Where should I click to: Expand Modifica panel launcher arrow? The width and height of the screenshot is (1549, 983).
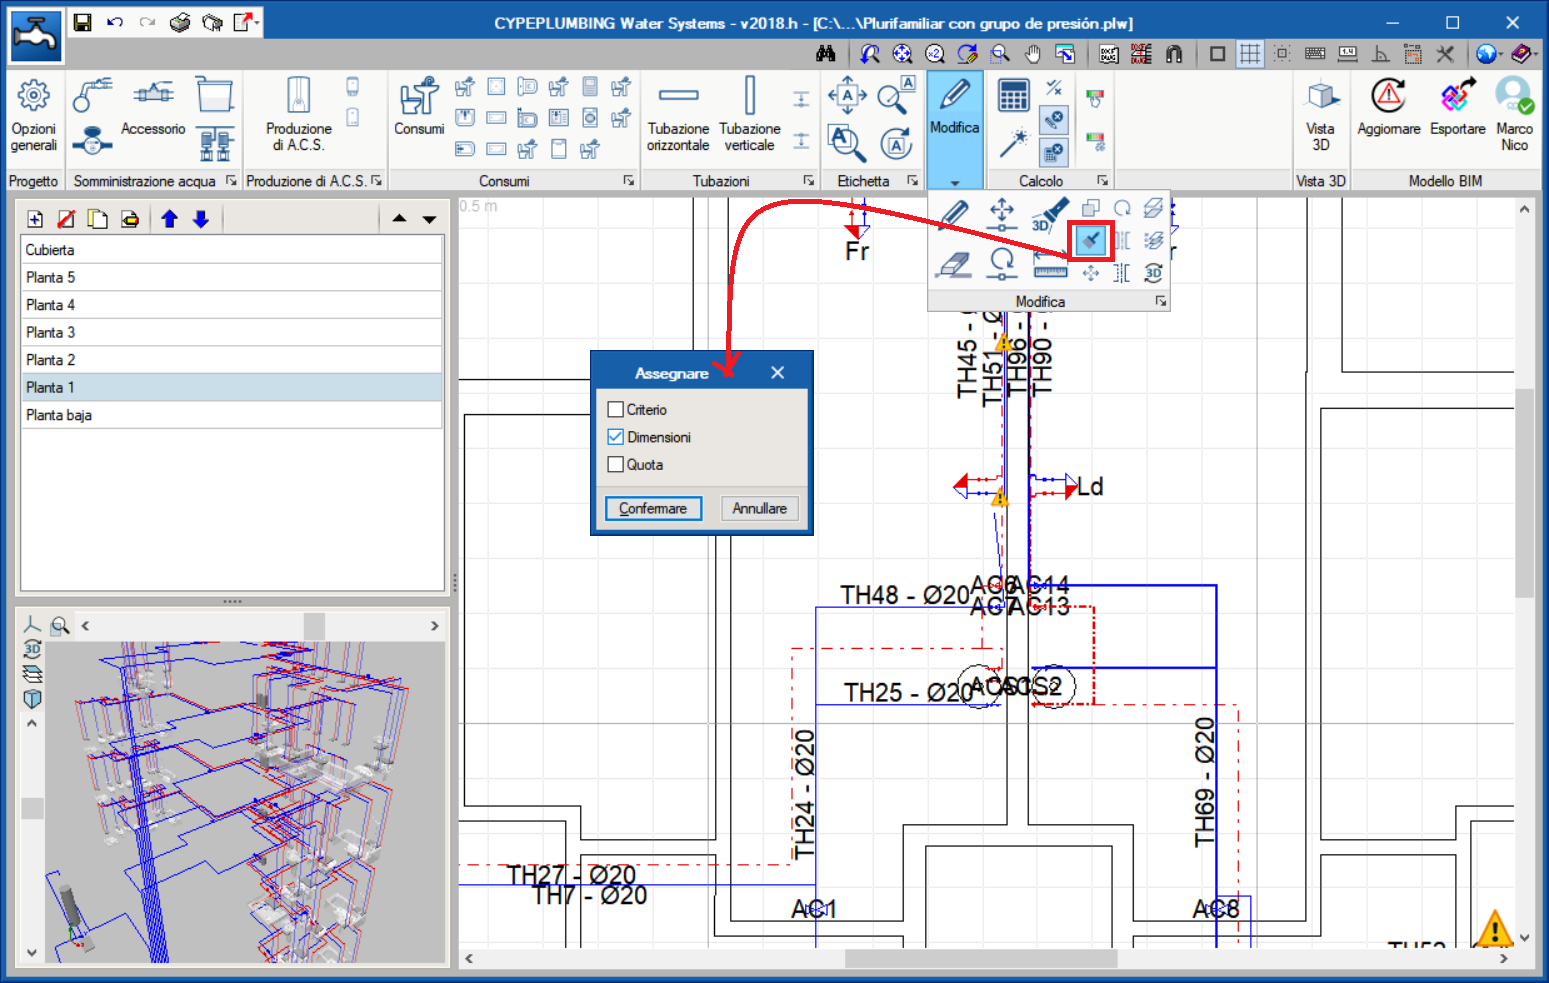[1160, 301]
